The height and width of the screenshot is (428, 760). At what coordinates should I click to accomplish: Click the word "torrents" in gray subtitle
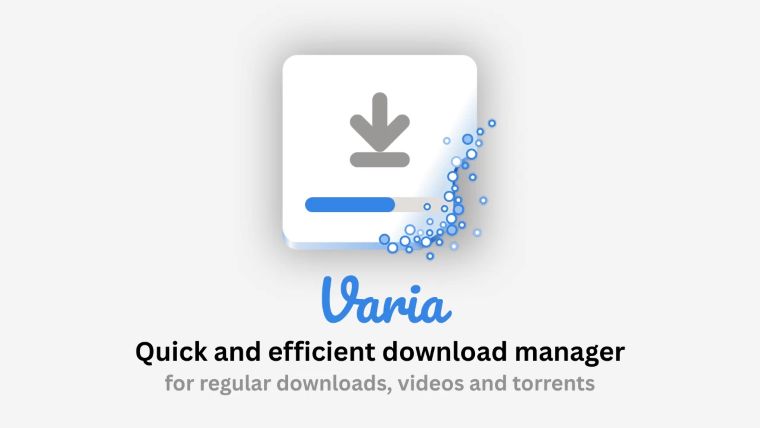tap(554, 383)
